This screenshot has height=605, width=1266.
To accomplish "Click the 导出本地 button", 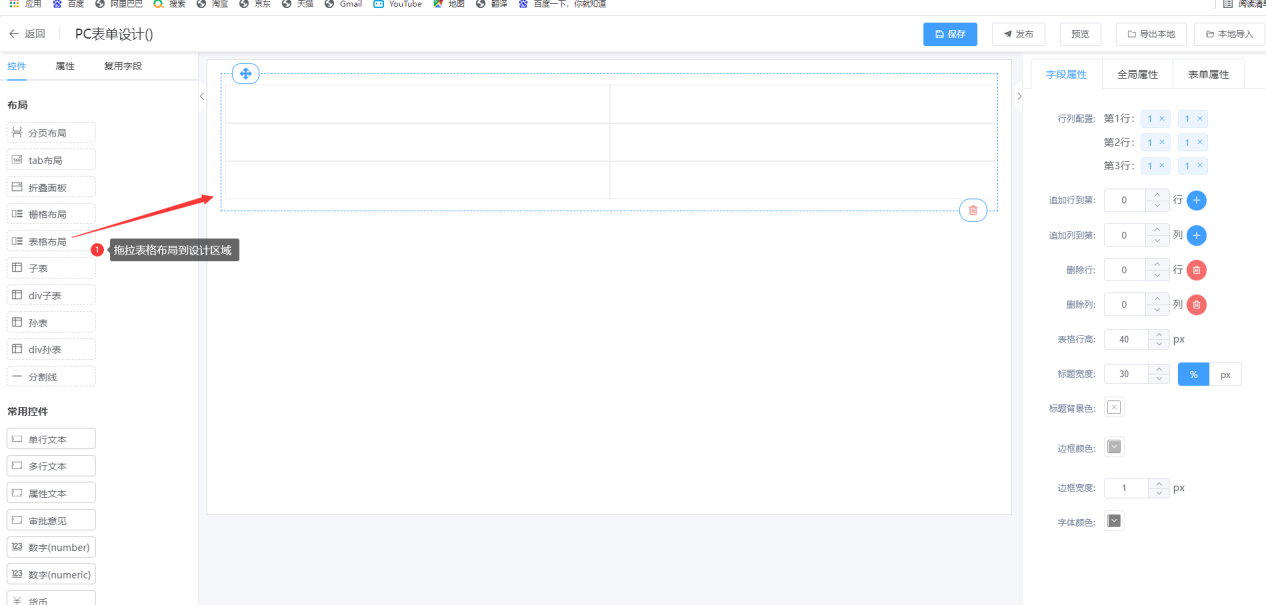I will click(1151, 34).
